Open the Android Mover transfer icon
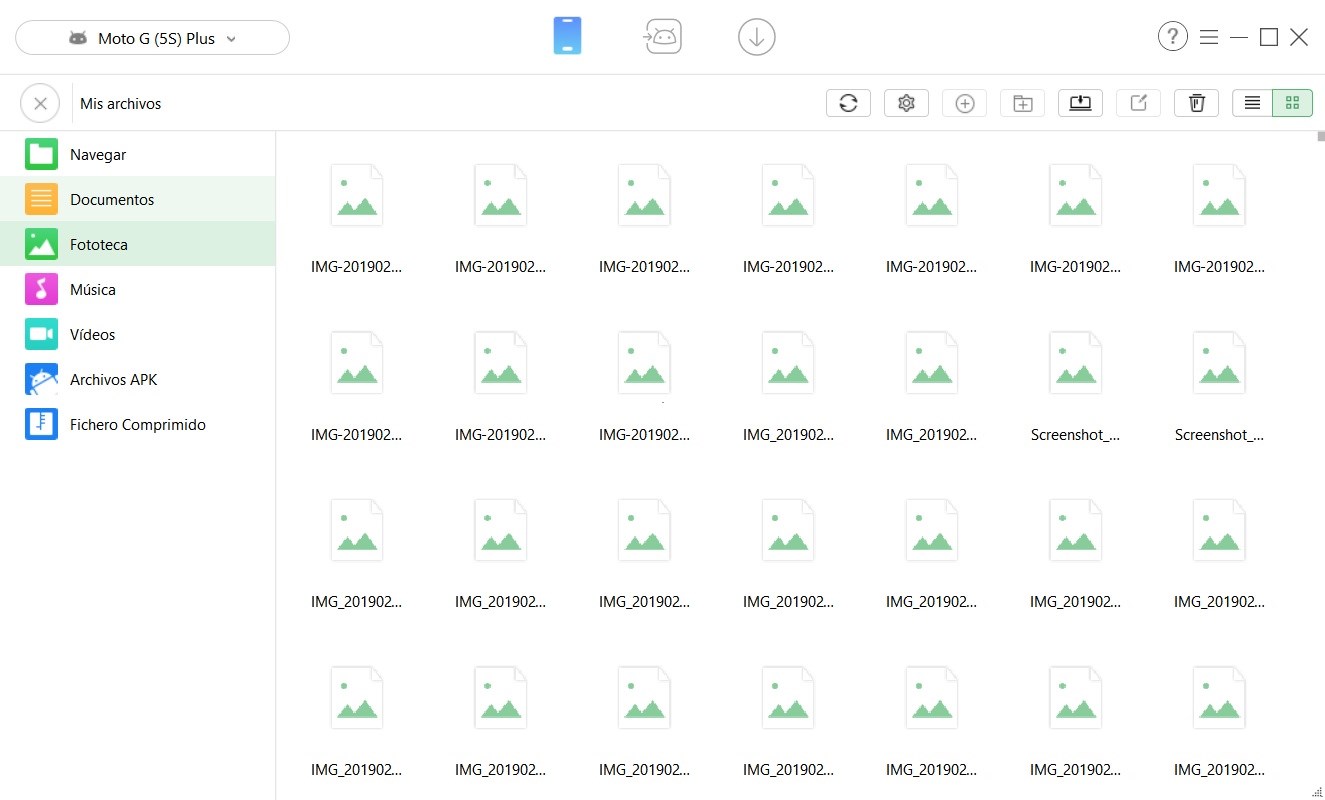Image resolution: width=1325 pixels, height=800 pixels. pos(662,38)
